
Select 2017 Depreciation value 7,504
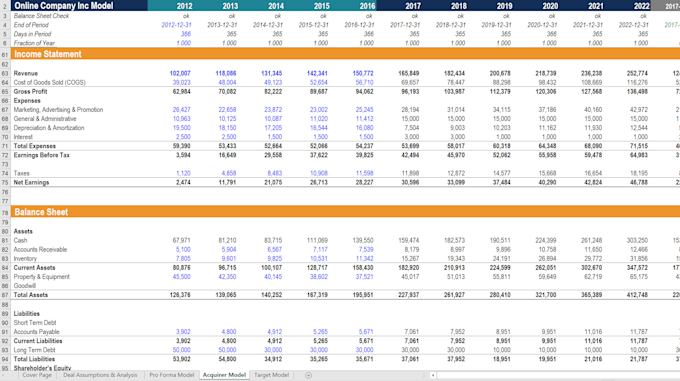point(412,128)
